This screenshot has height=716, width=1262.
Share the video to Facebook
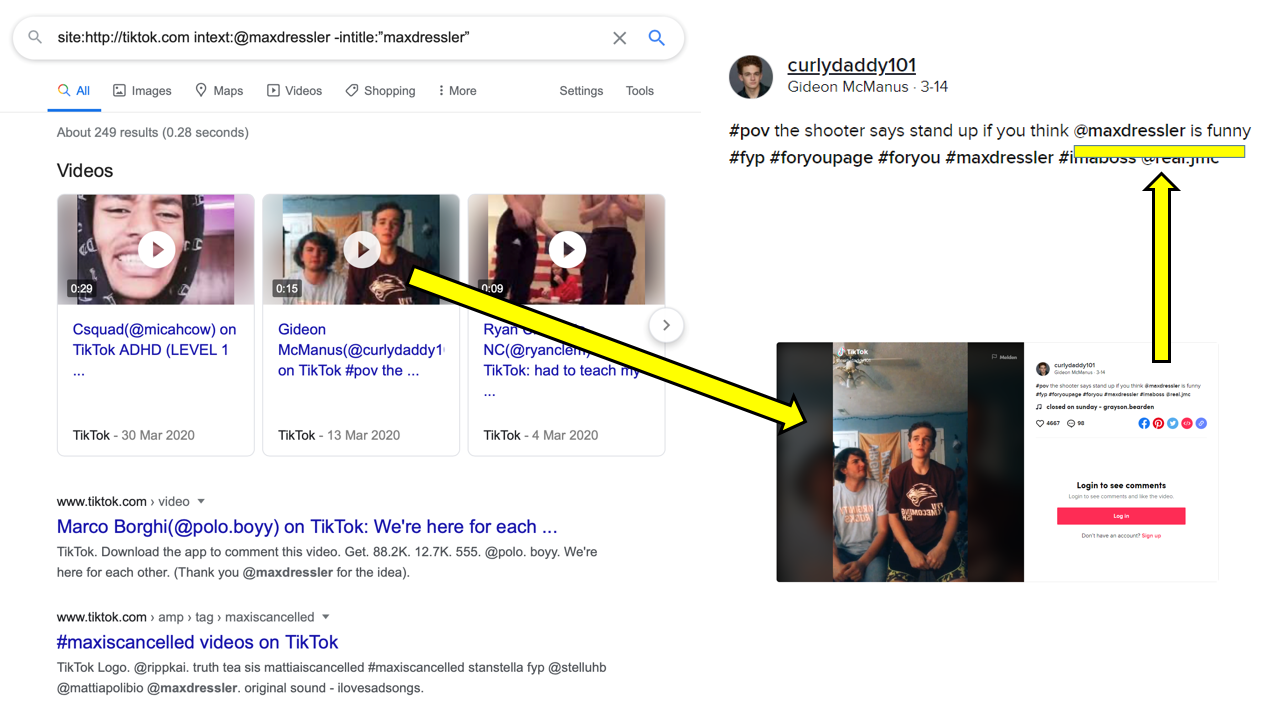coord(1144,423)
